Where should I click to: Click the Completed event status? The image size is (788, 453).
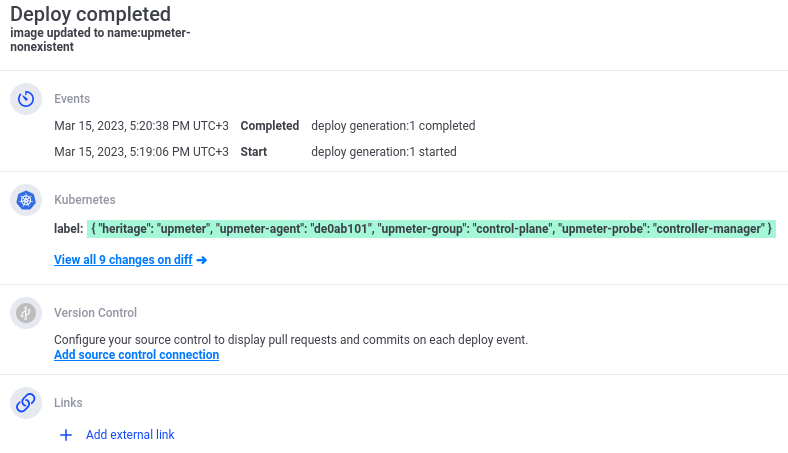pyautogui.click(x=270, y=126)
